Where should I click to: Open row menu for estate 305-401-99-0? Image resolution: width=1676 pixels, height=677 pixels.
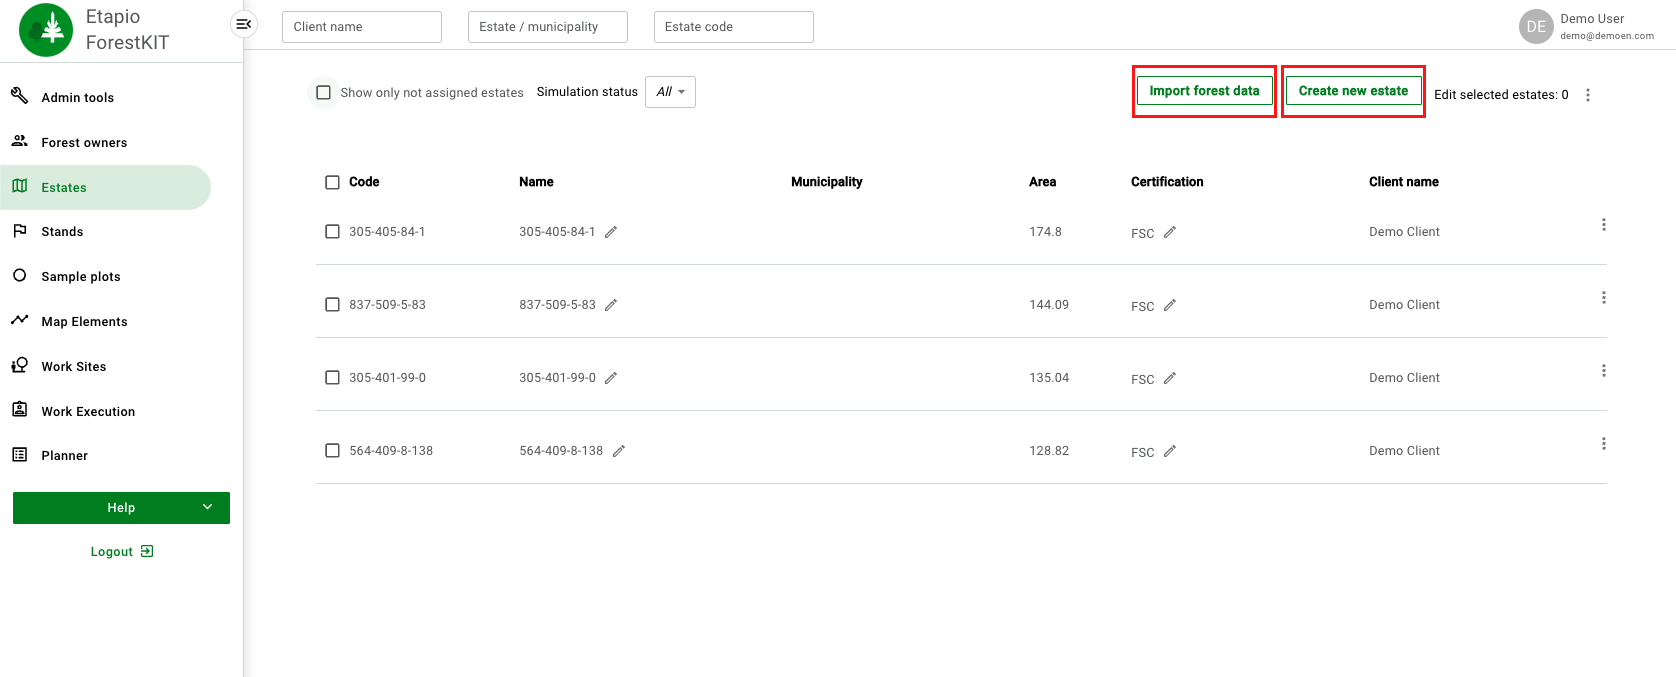(x=1604, y=371)
